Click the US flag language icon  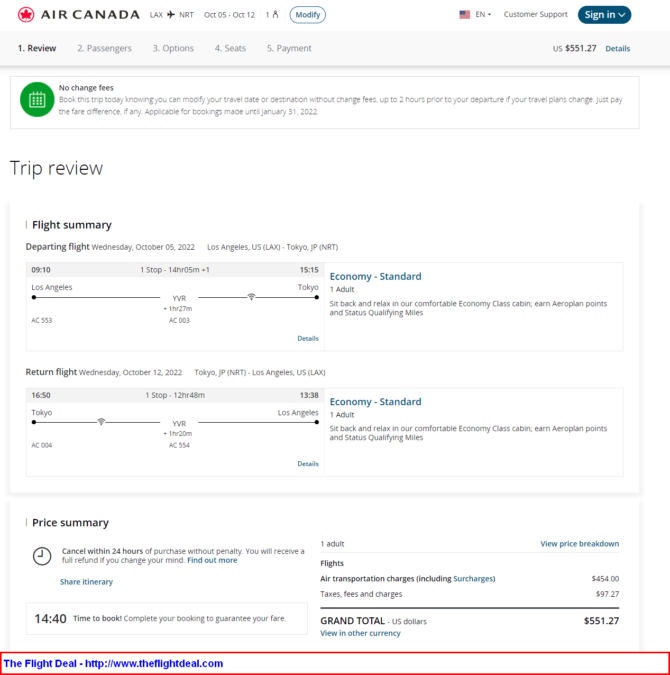[x=465, y=14]
